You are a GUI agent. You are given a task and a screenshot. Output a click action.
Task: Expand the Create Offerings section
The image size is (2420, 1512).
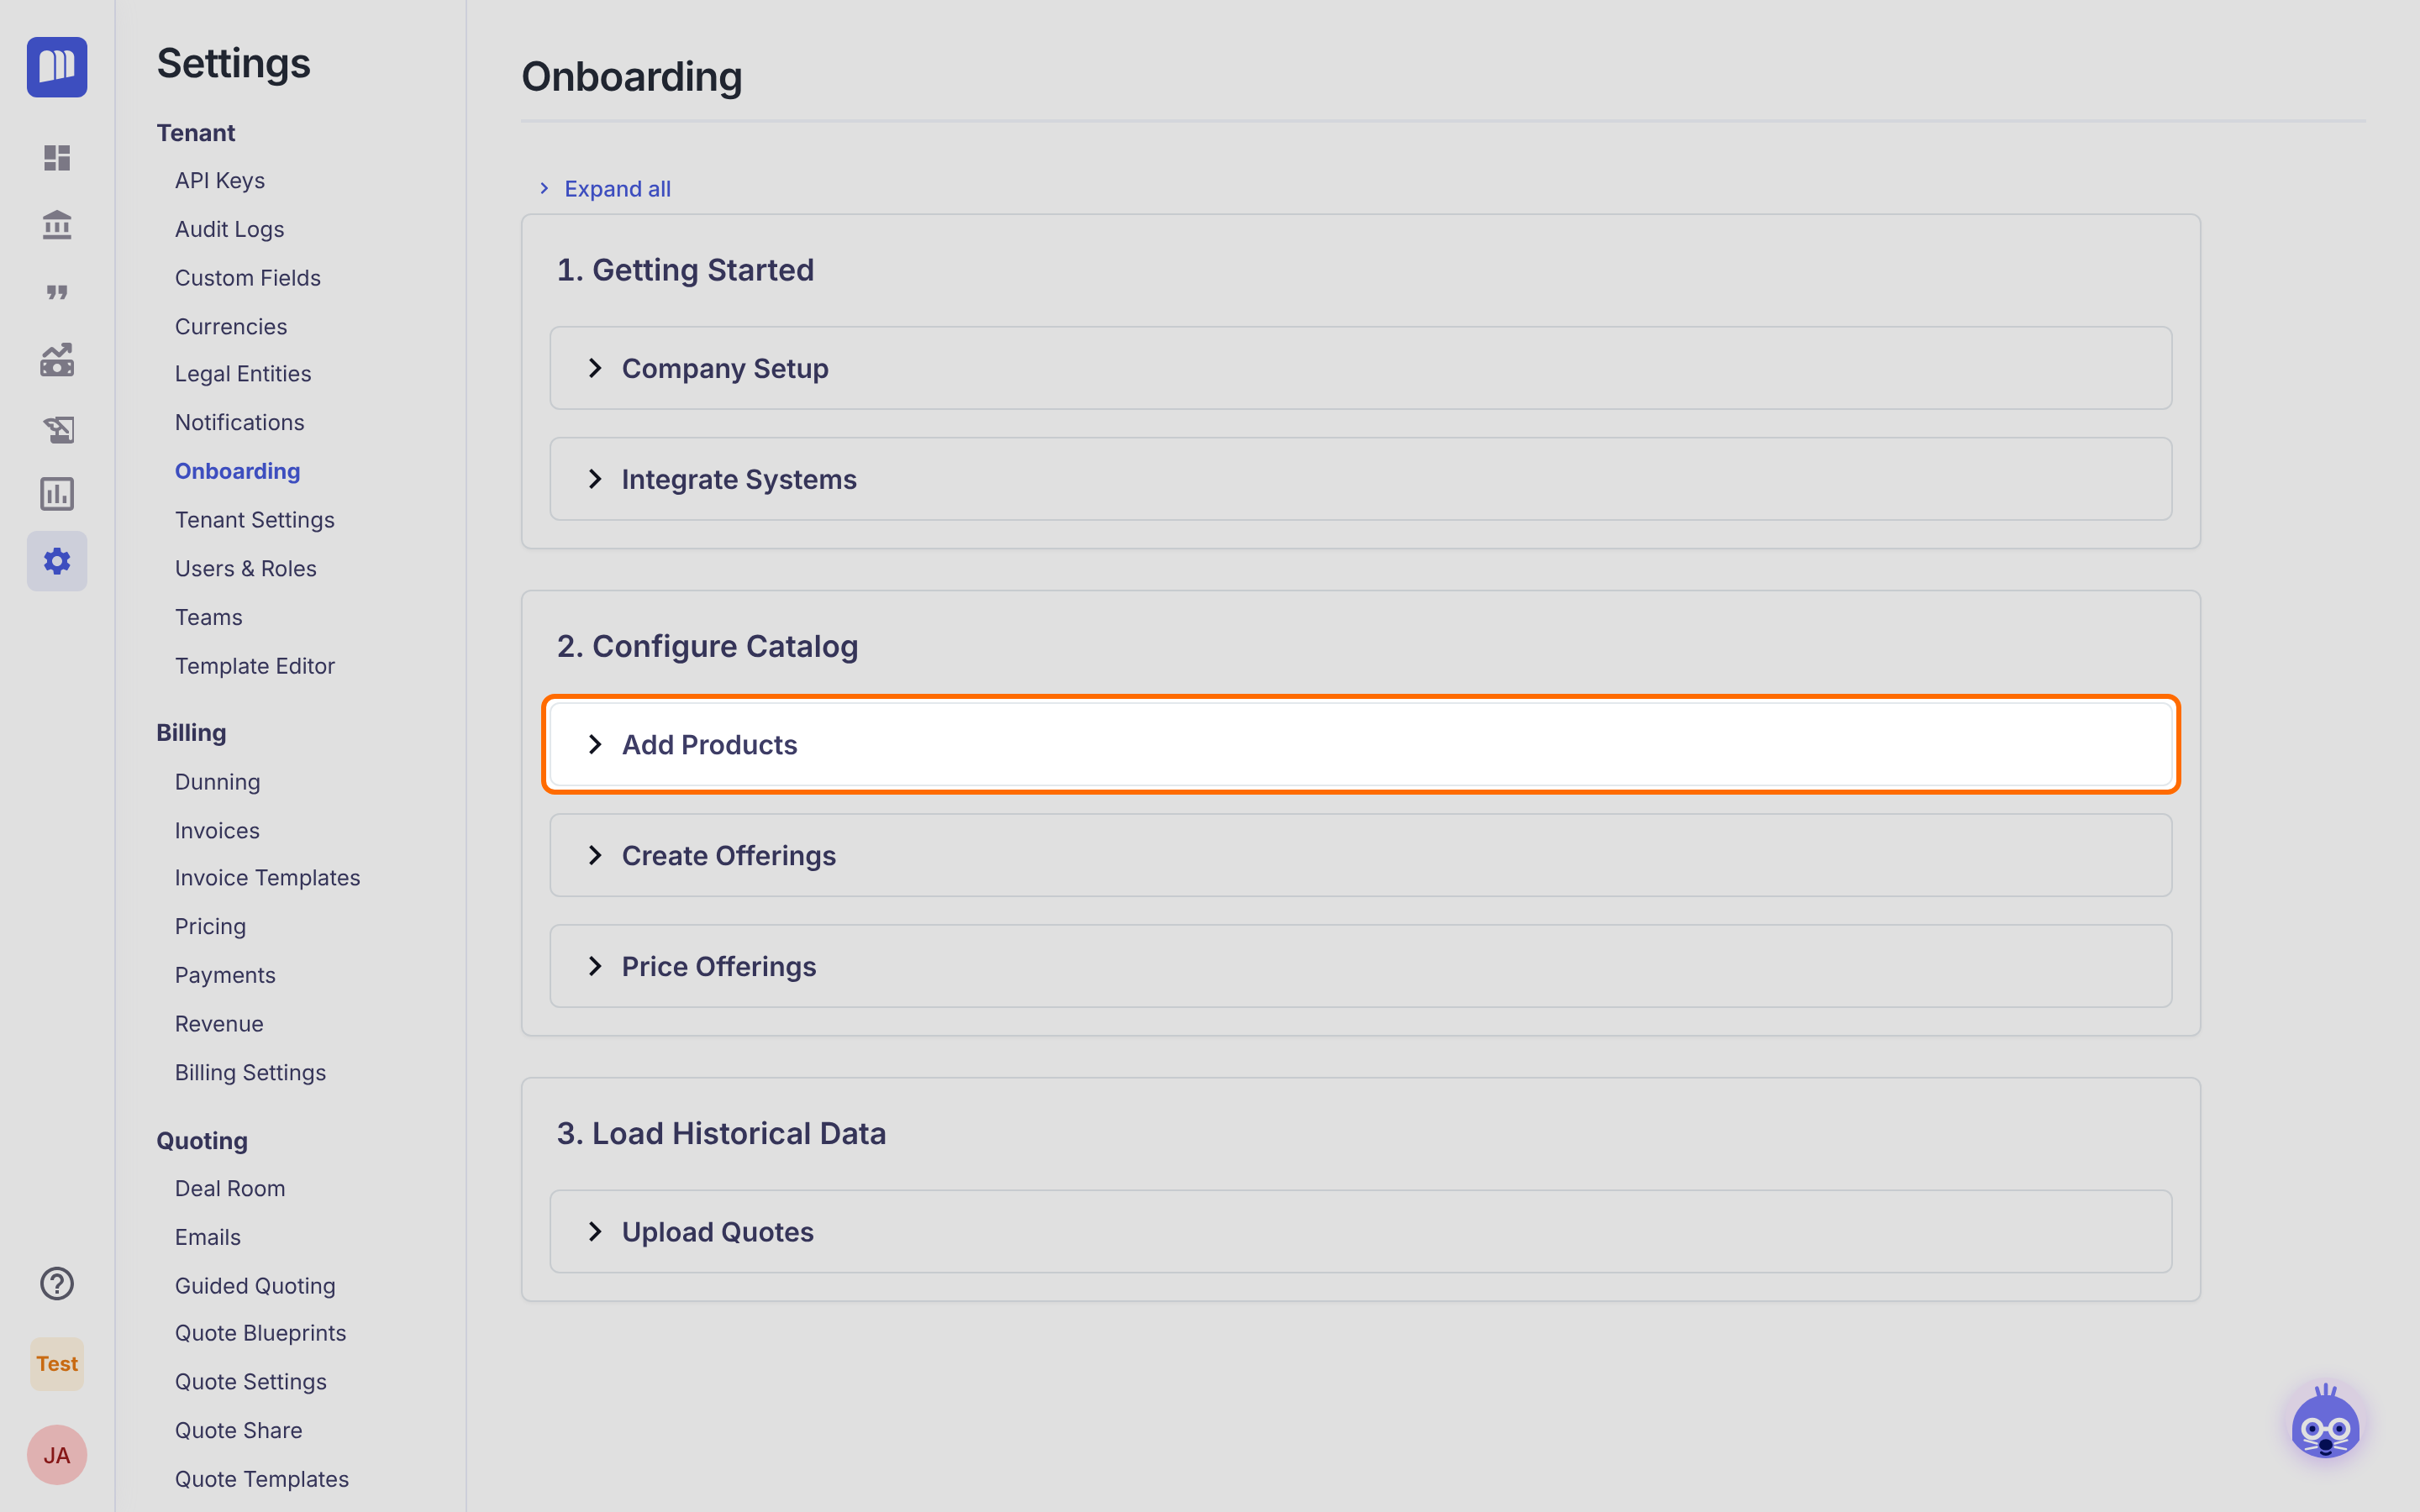click(1360, 855)
